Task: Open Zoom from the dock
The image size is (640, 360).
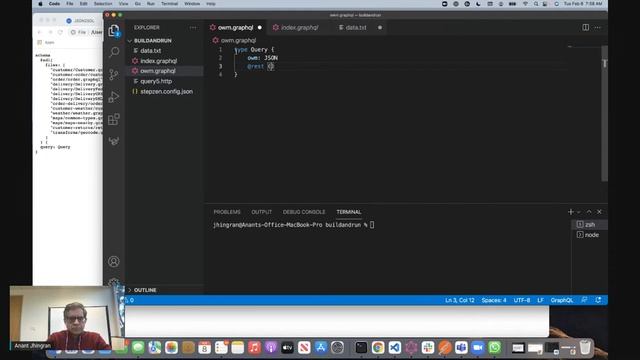Action: [478, 347]
